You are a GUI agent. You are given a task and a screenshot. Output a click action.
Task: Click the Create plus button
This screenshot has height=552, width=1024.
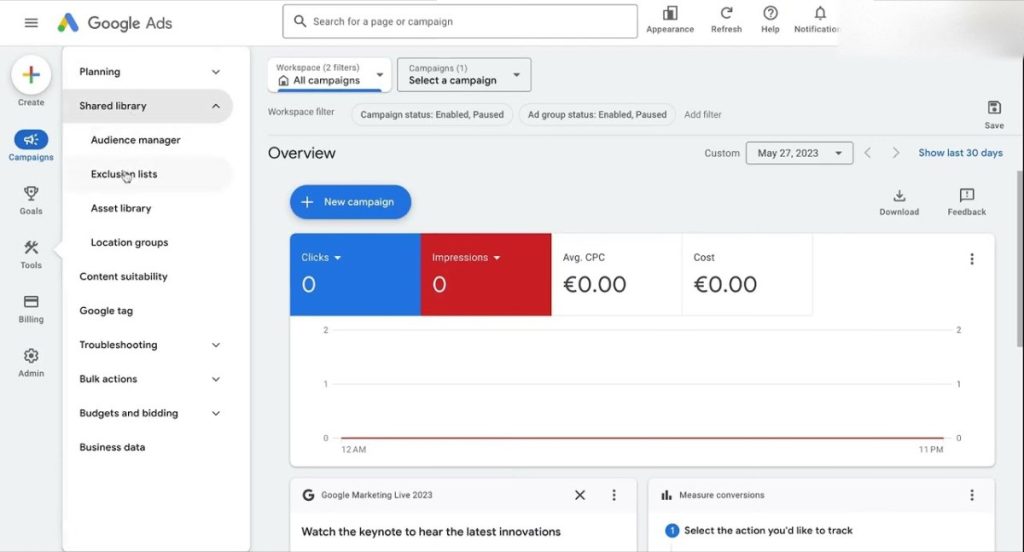click(x=31, y=75)
